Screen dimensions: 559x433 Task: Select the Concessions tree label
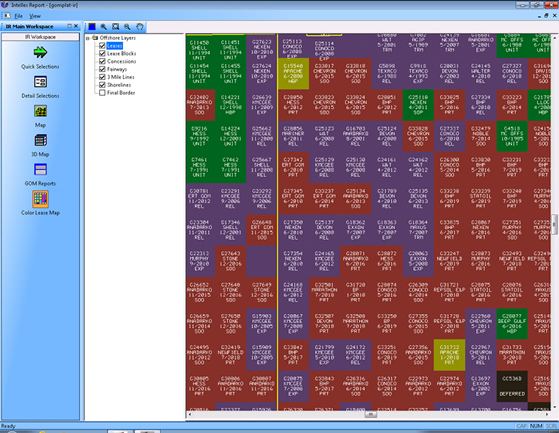pos(122,61)
